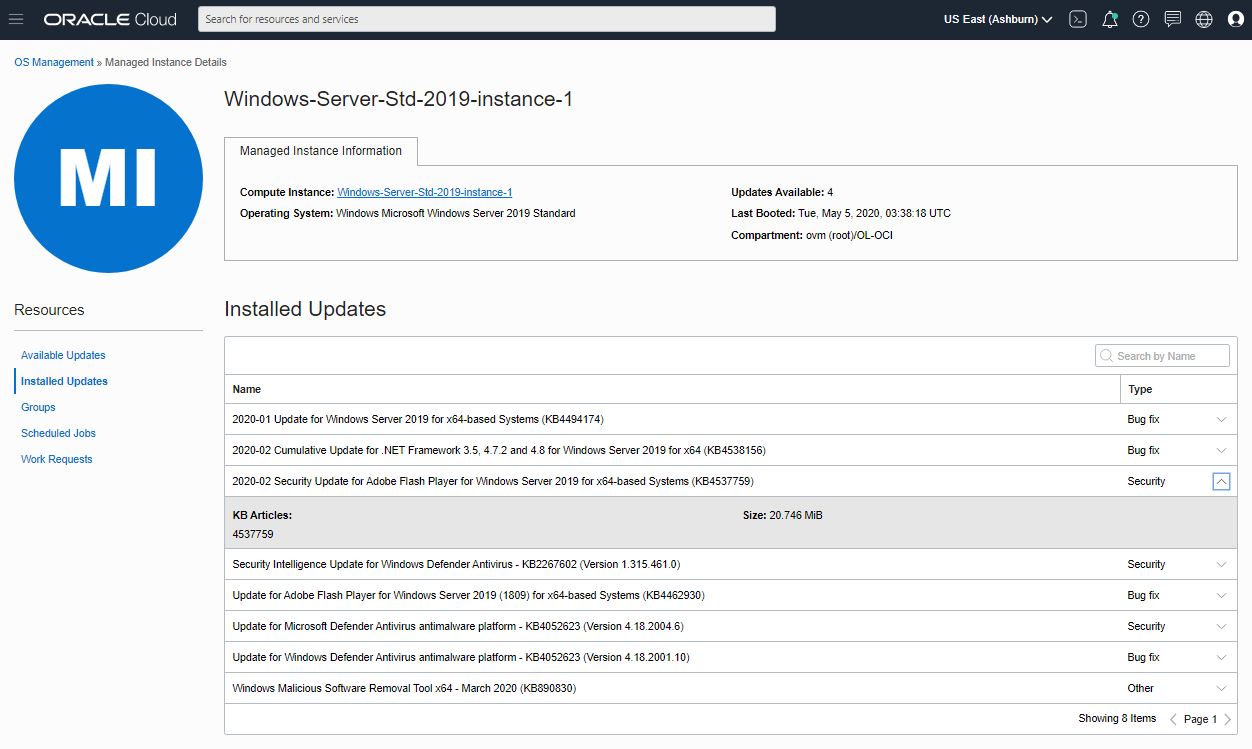Send feedback via the chat icon
Screen dimensions: 1252x749
1172,18
